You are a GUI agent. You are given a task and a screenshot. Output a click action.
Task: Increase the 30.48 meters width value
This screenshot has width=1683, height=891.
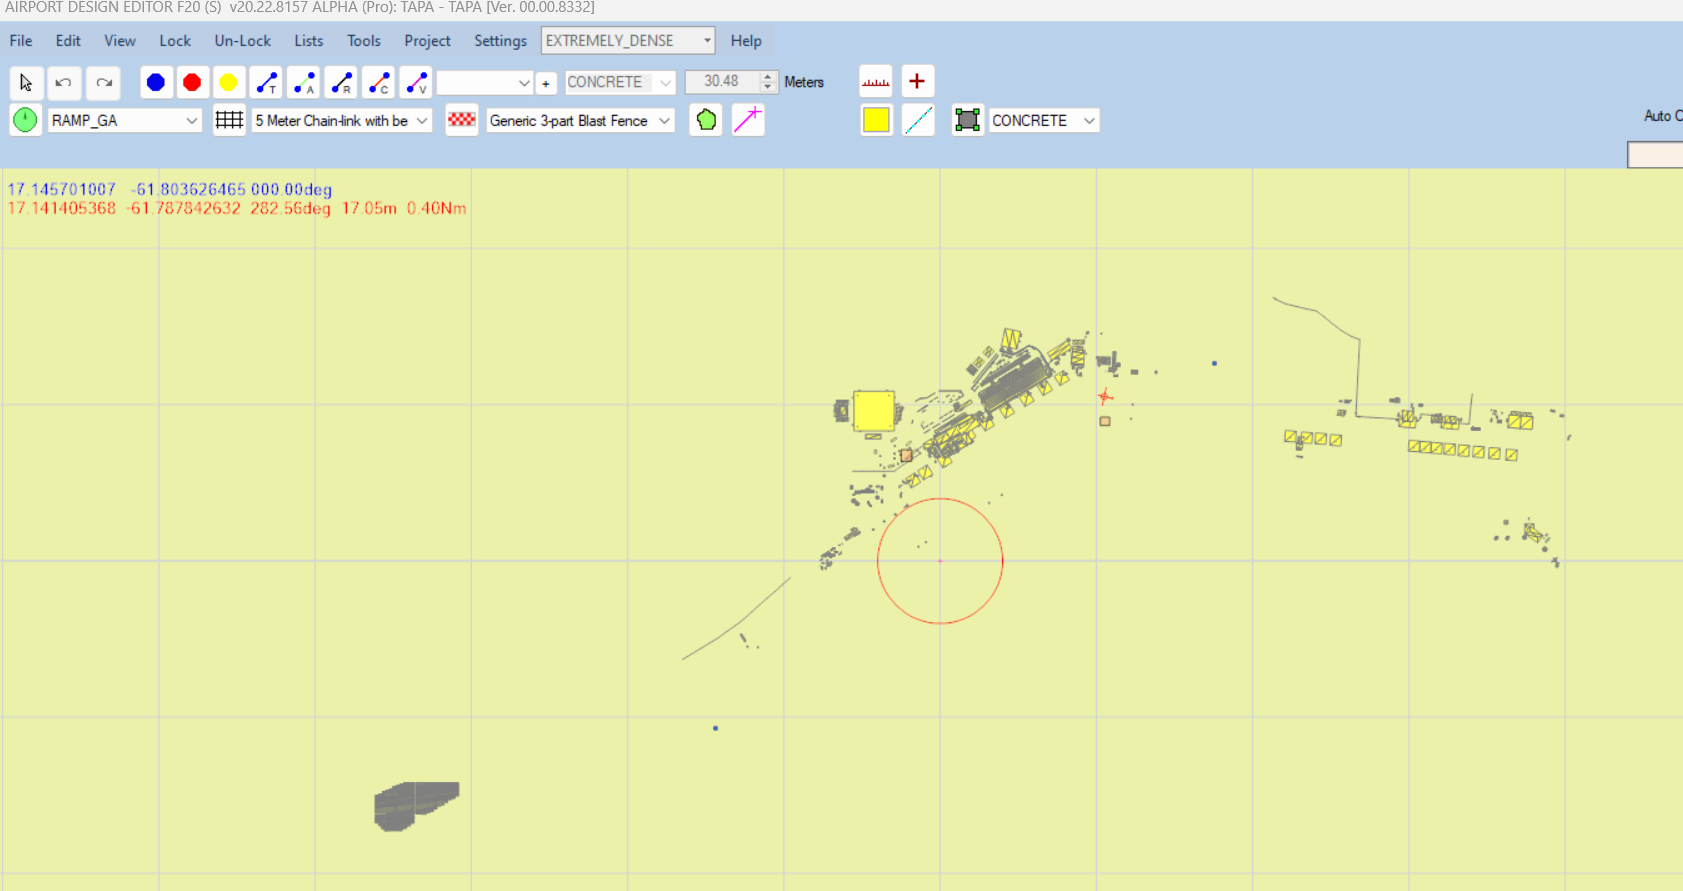tap(768, 76)
